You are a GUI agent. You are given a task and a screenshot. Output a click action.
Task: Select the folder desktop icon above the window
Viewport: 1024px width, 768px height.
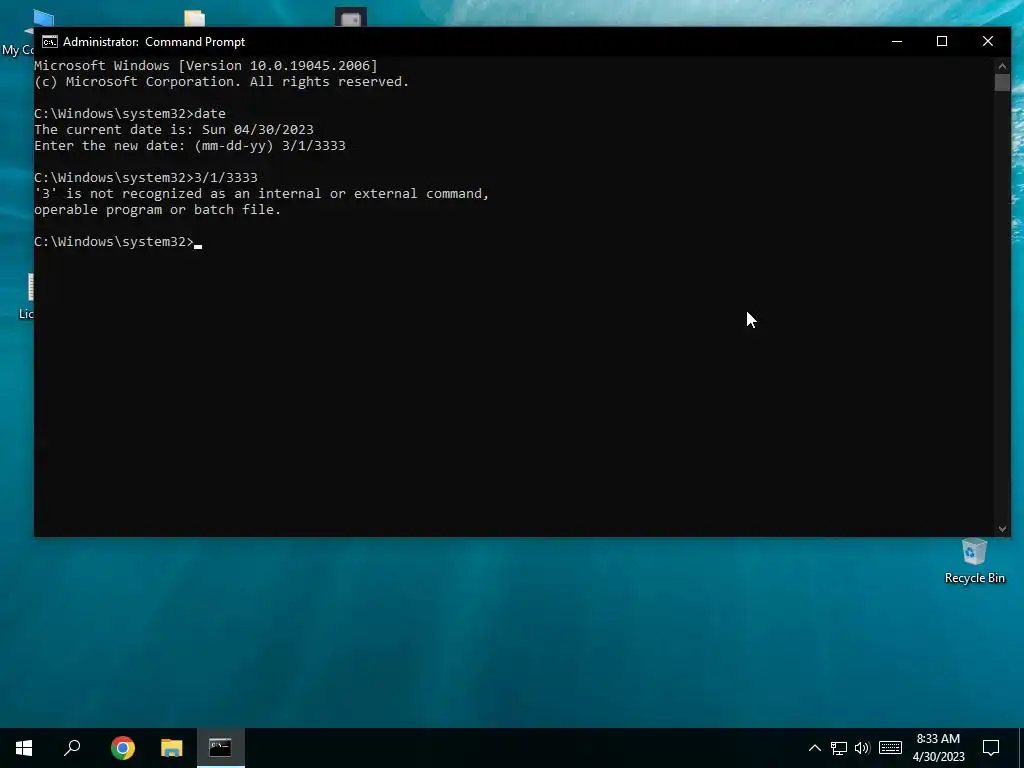tap(194, 18)
